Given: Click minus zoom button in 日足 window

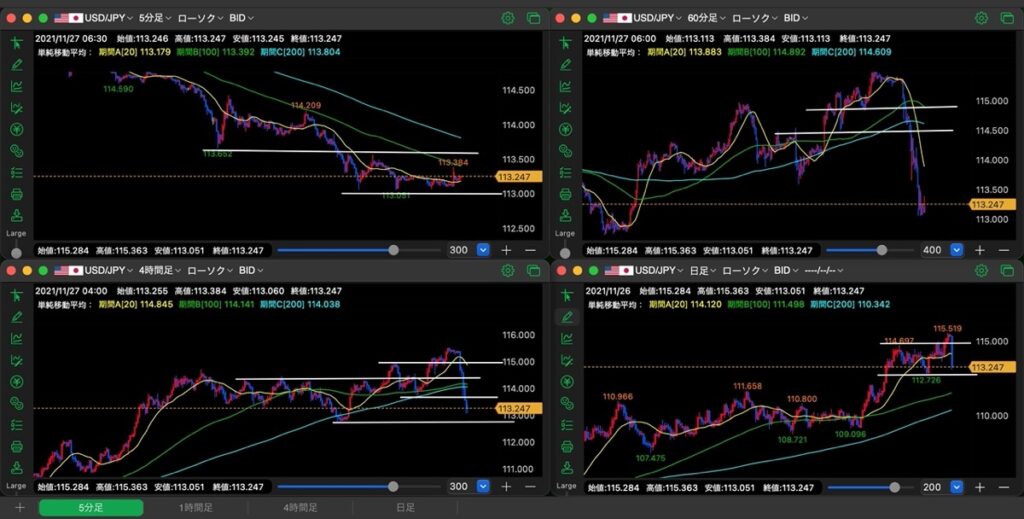Looking at the screenshot, I should tap(1003, 487).
